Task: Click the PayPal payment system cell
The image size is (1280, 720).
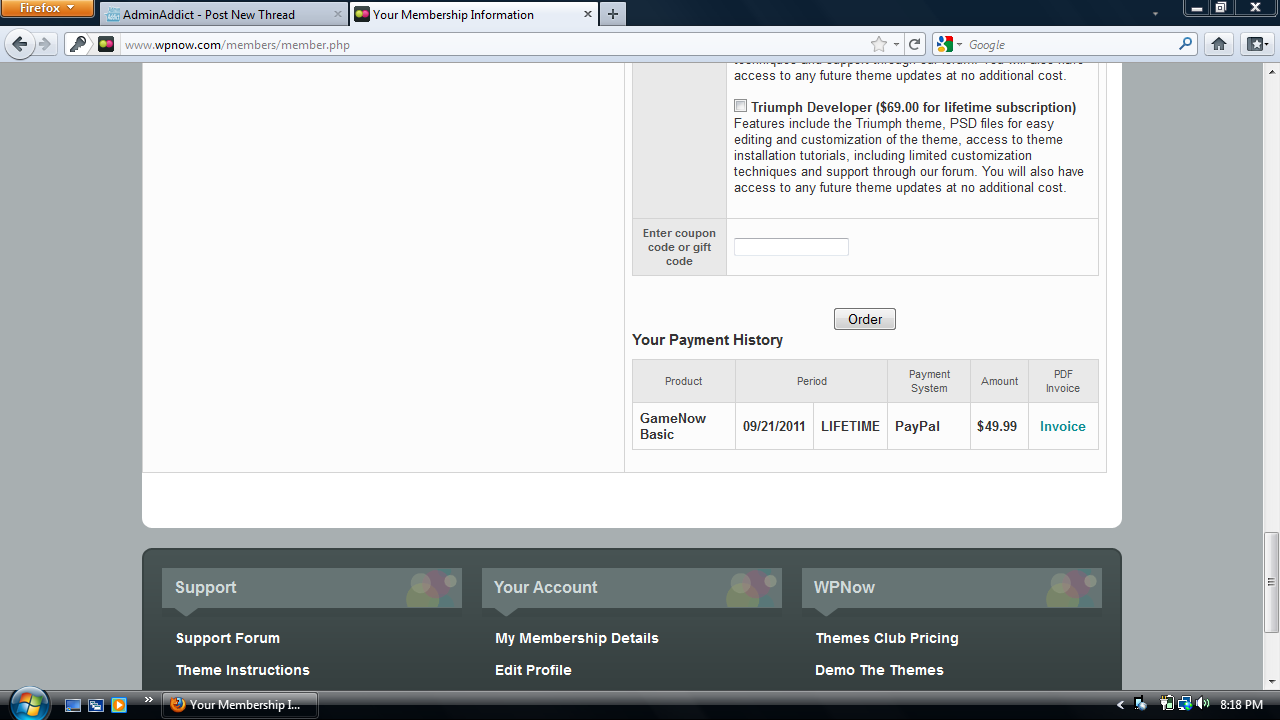Action: tap(929, 426)
